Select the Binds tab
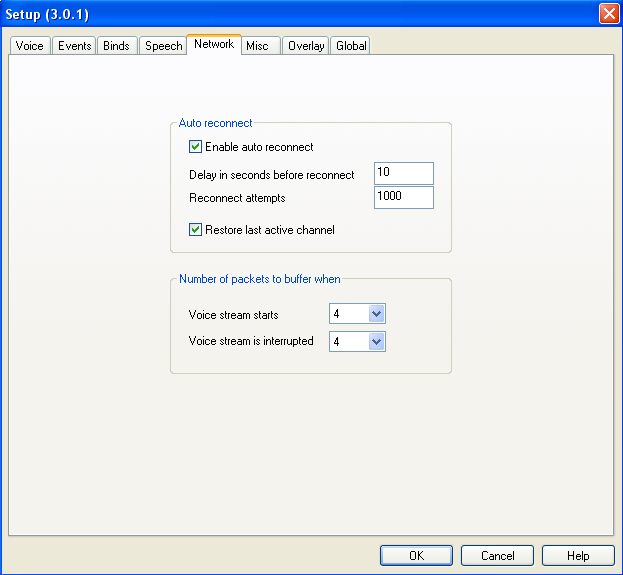Image resolution: width=623 pixels, height=575 pixels. 116,46
